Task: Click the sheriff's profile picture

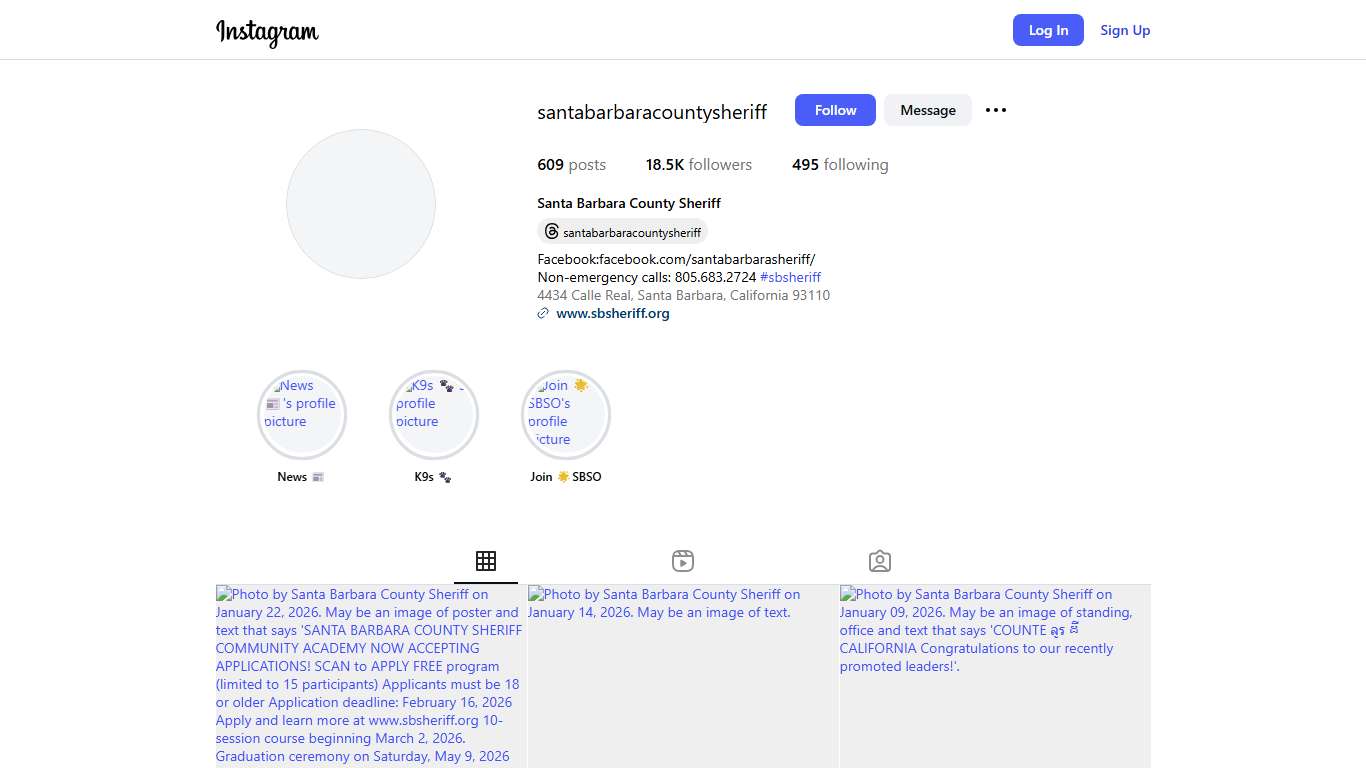Action: pos(361,204)
